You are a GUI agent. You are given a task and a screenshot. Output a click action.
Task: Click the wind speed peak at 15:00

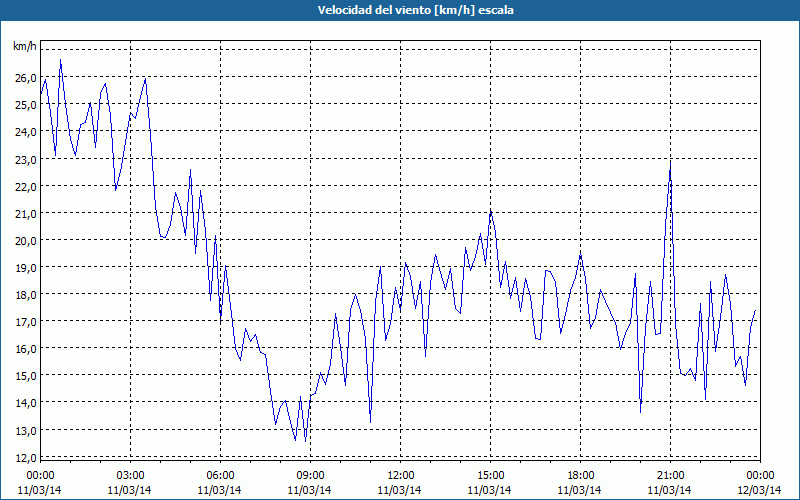click(x=490, y=210)
